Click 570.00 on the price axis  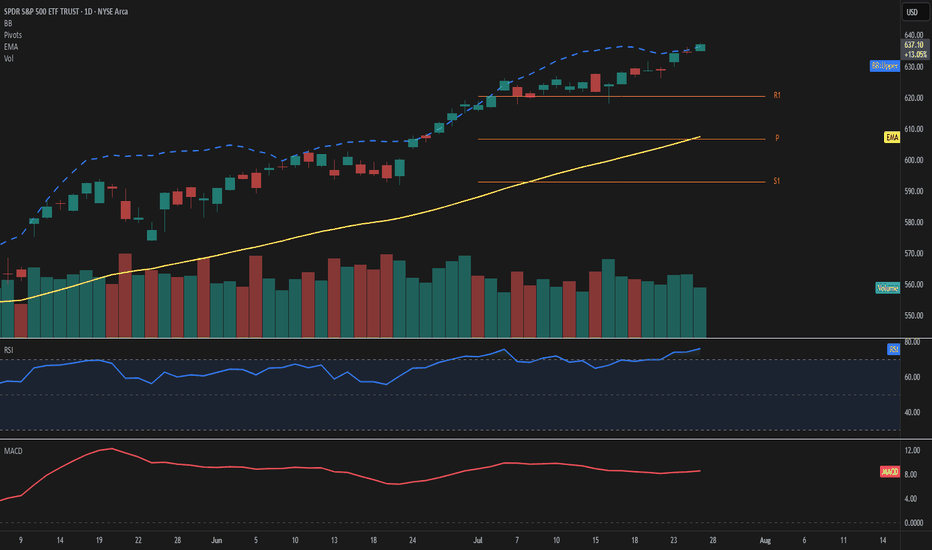click(x=914, y=253)
